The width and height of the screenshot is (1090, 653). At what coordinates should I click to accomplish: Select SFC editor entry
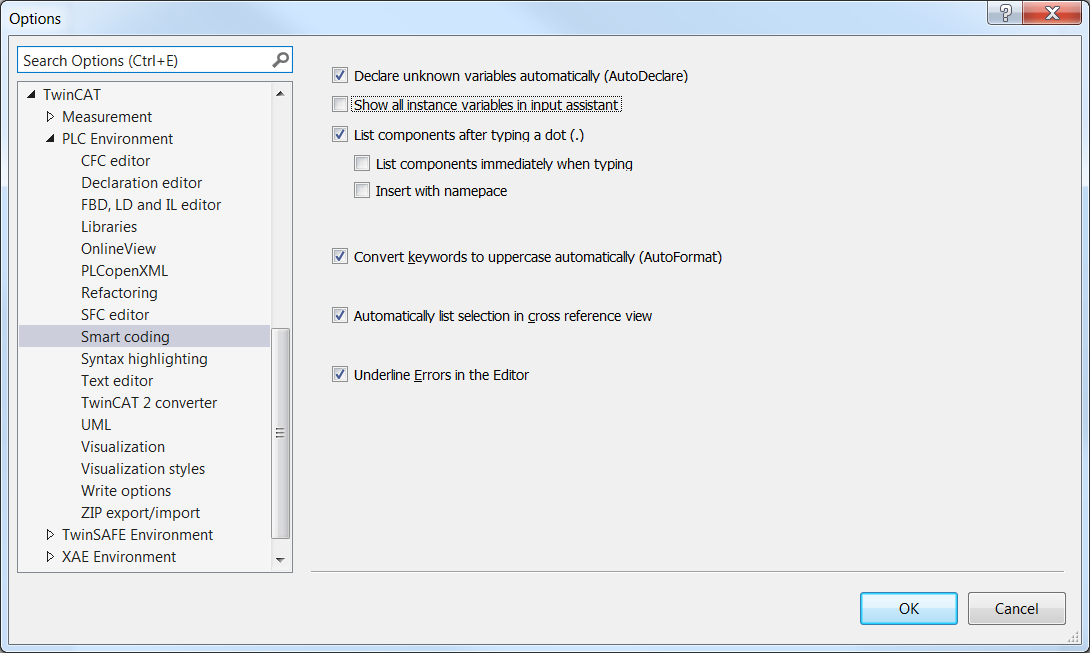(x=115, y=315)
